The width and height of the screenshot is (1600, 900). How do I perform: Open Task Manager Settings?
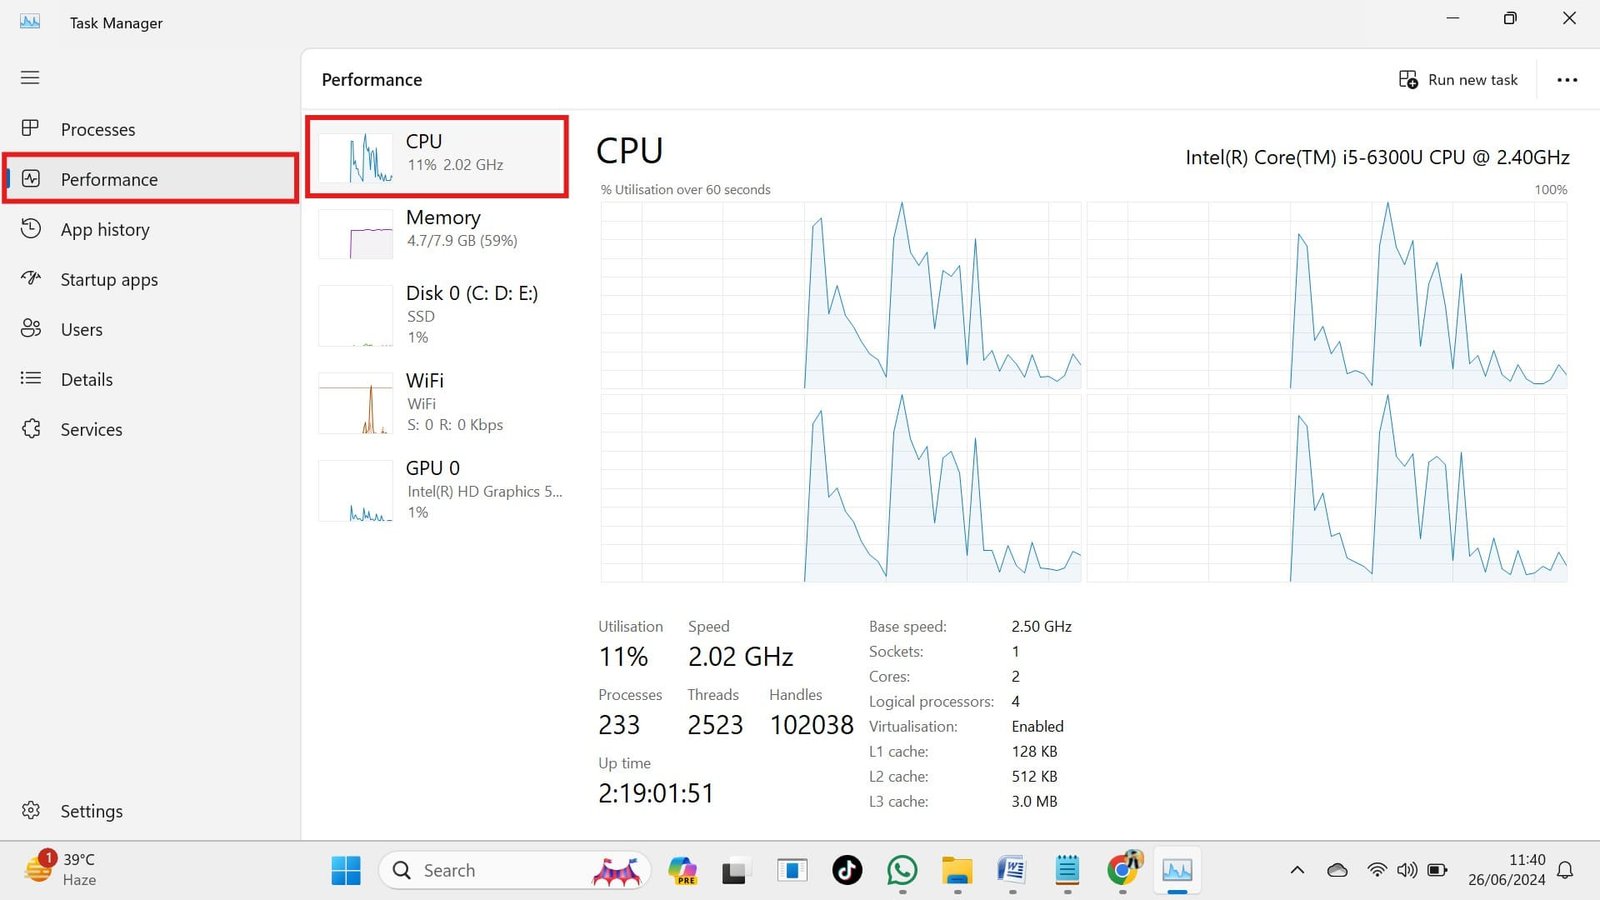(x=91, y=811)
